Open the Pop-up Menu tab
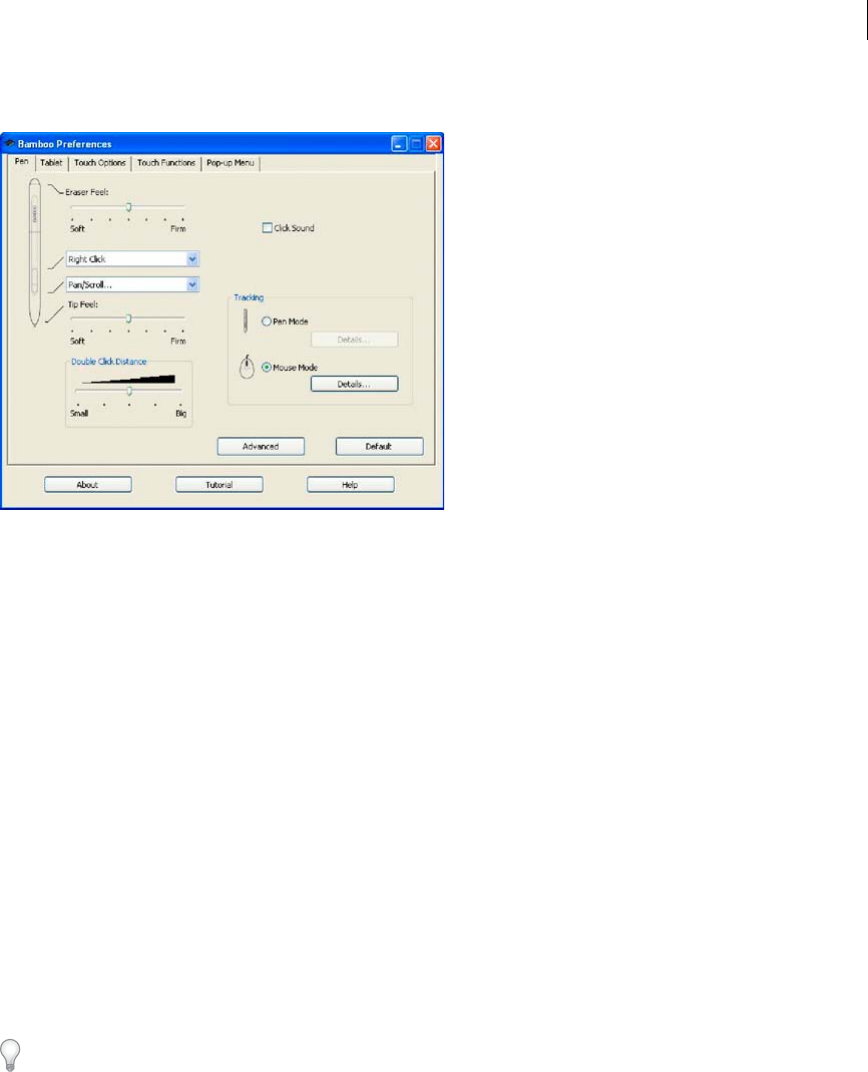This screenshot has height=1072, width=868. click(230, 163)
